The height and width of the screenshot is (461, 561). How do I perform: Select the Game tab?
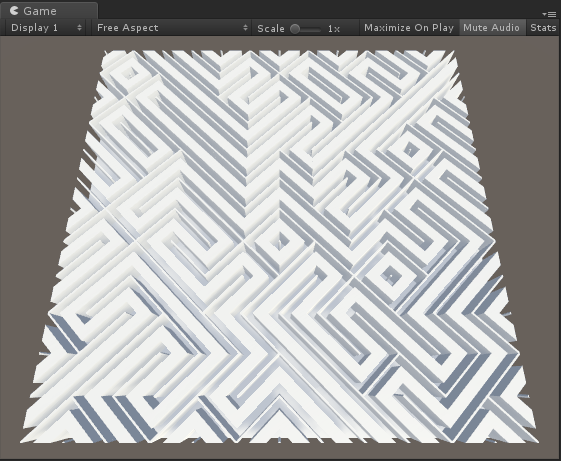(x=49, y=10)
